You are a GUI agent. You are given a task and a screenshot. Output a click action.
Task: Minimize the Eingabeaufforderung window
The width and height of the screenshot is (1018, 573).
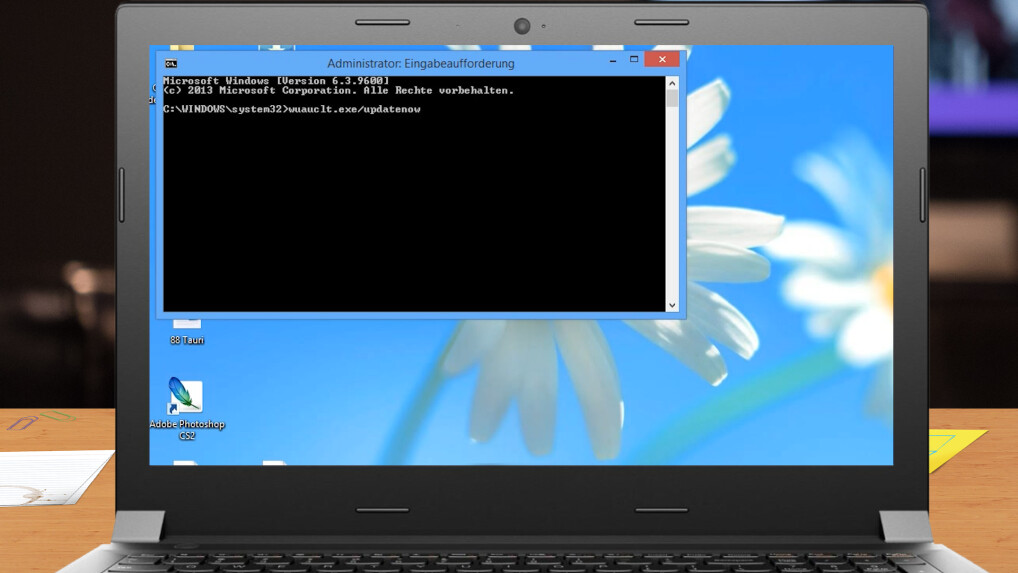click(611, 61)
